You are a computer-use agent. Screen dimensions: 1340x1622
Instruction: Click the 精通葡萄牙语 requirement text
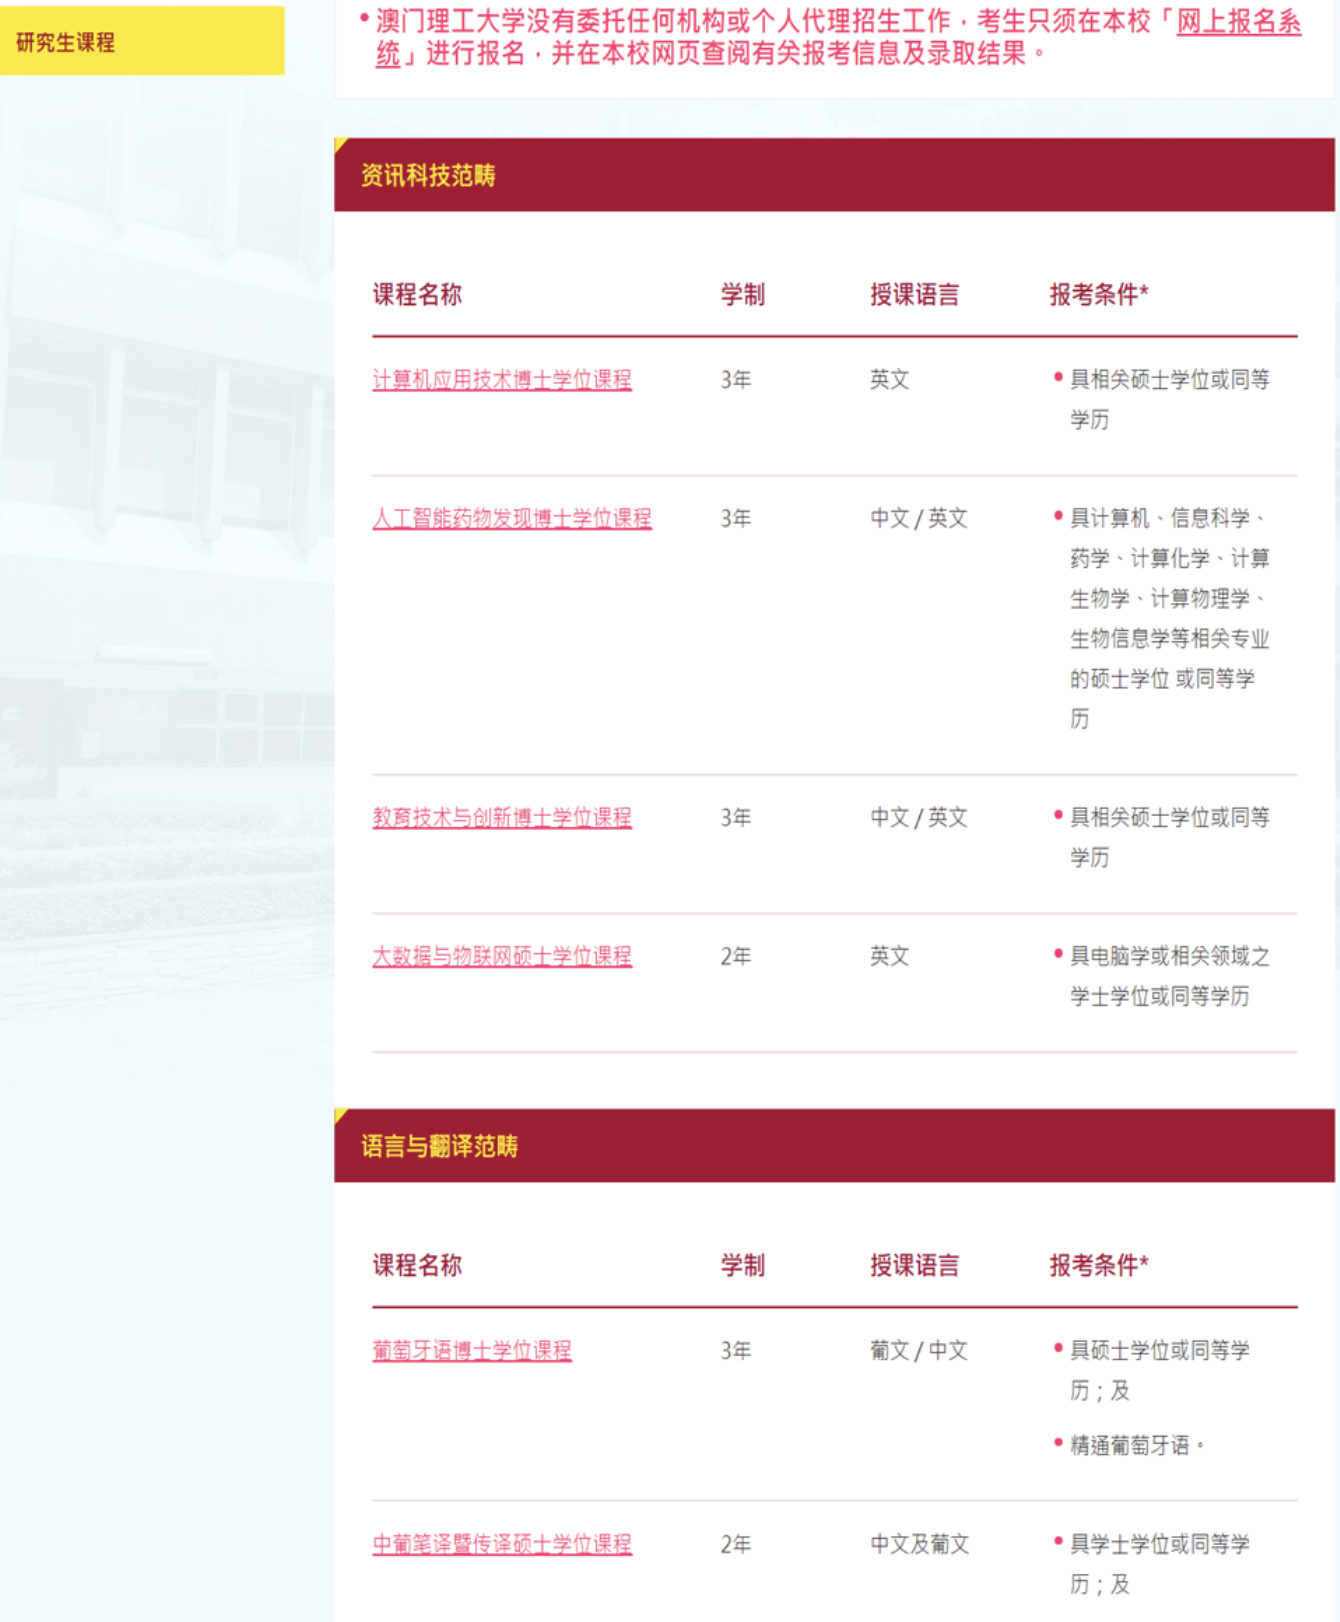[1130, 1445]
